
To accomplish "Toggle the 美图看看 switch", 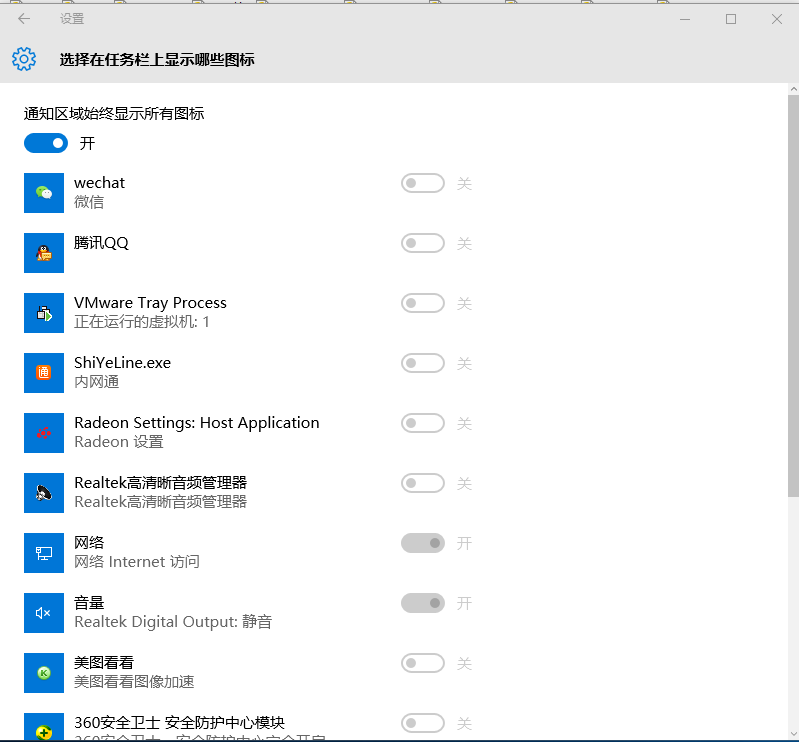I will [422, 663].
